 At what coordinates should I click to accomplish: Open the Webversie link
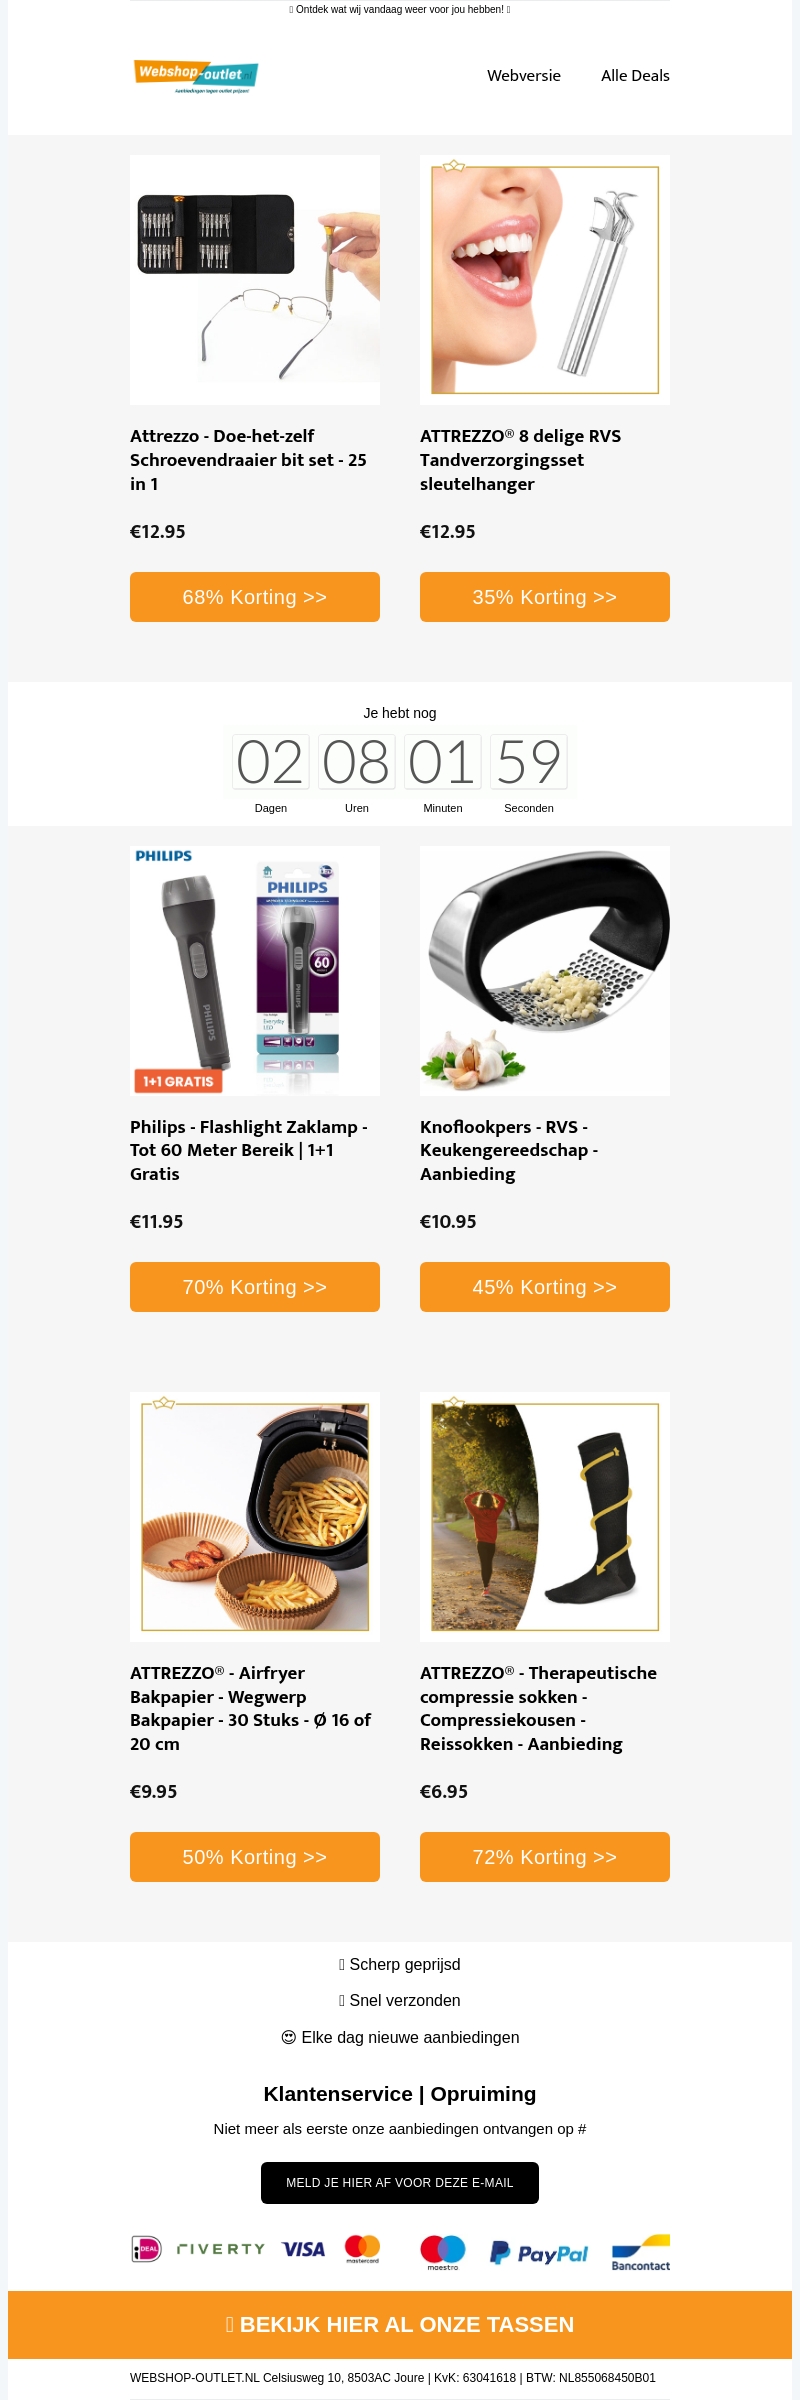click(x=524, y=75)
